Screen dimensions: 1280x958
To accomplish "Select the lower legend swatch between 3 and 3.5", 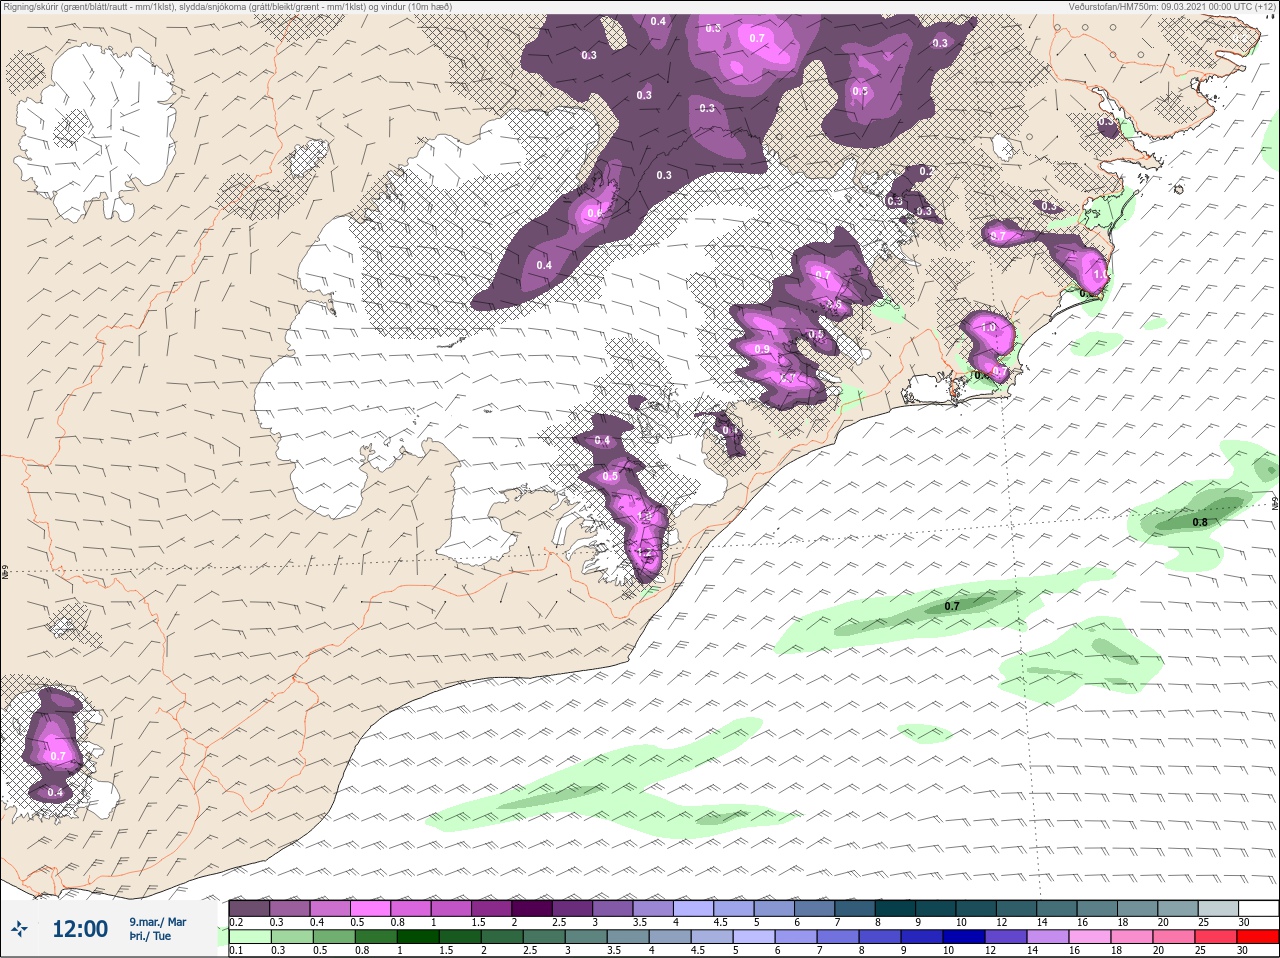I will (x=587, y=937).
